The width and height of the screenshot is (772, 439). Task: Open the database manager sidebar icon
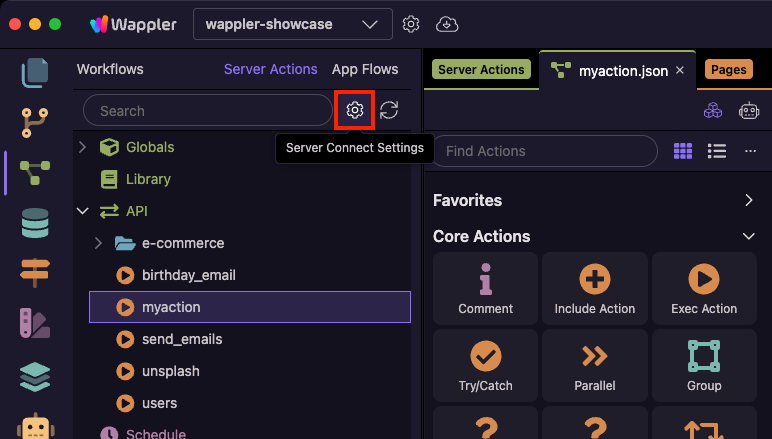[35, 221]
